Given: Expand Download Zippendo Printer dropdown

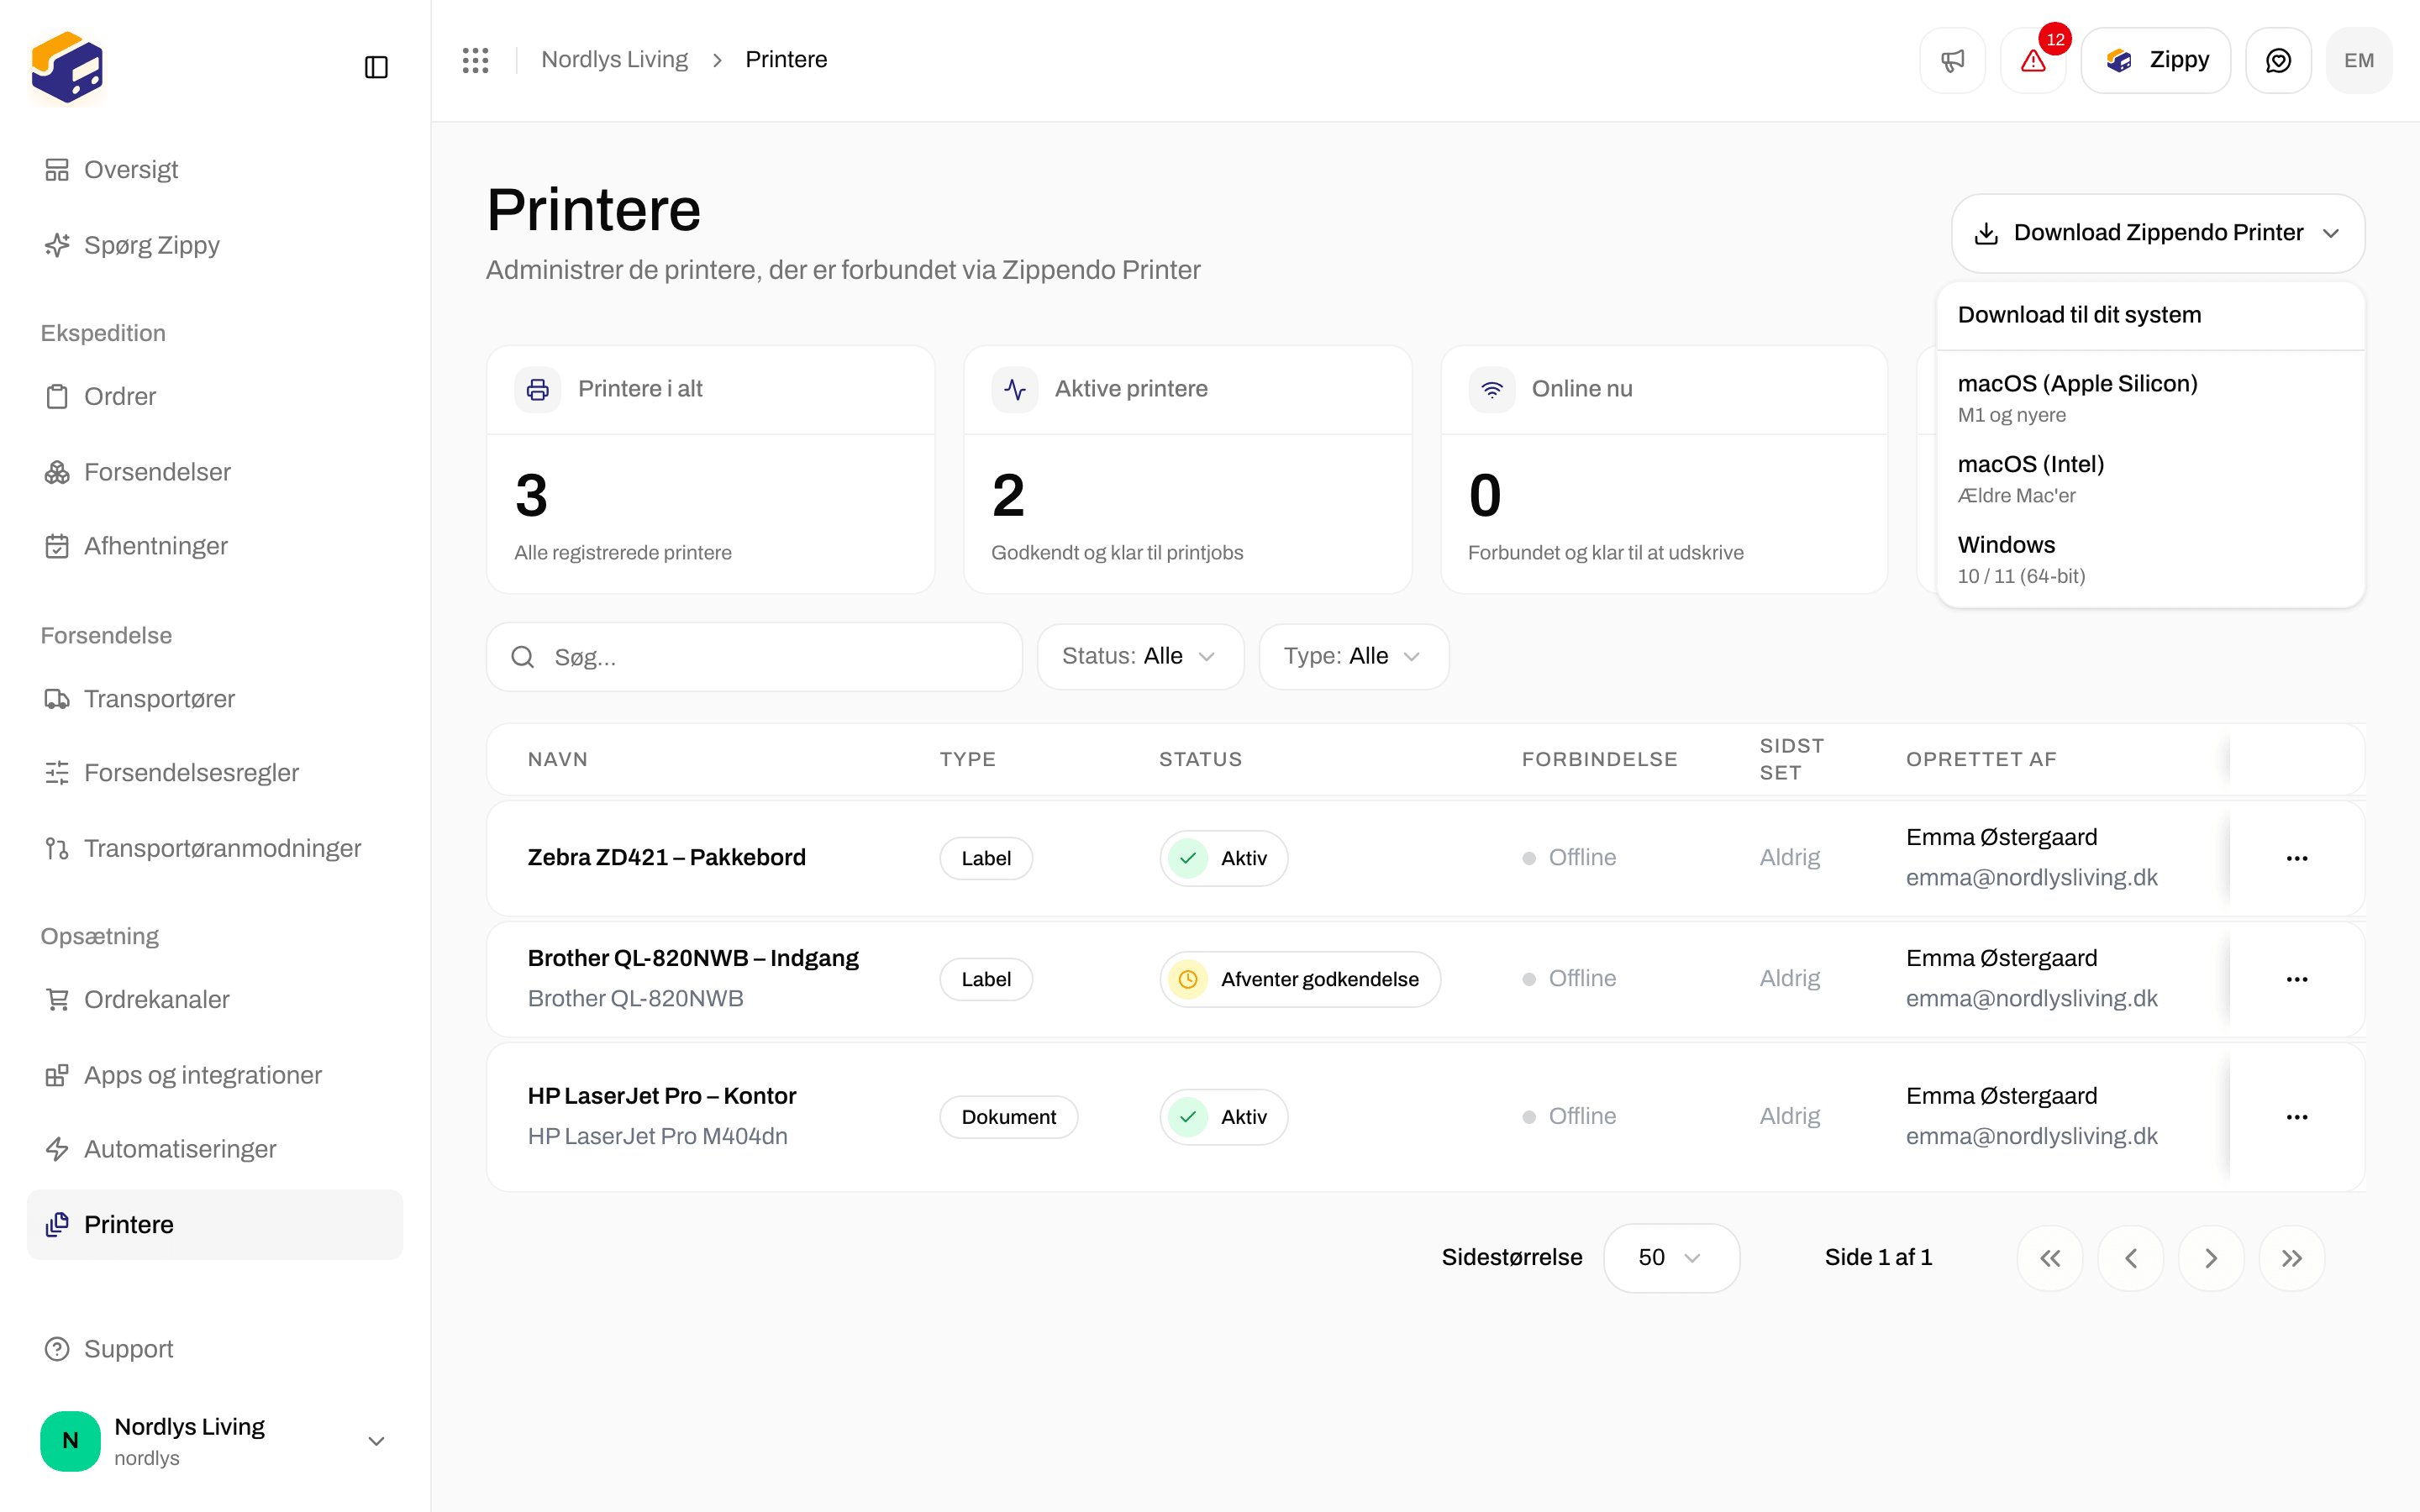Looking at the screenshot, I should pyautogui.click(x=2158, y=233).
